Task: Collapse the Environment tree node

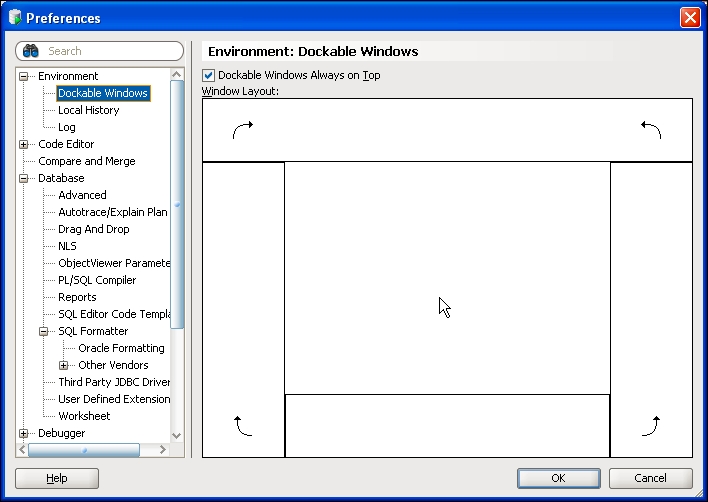Action: (x=23, y=76)
